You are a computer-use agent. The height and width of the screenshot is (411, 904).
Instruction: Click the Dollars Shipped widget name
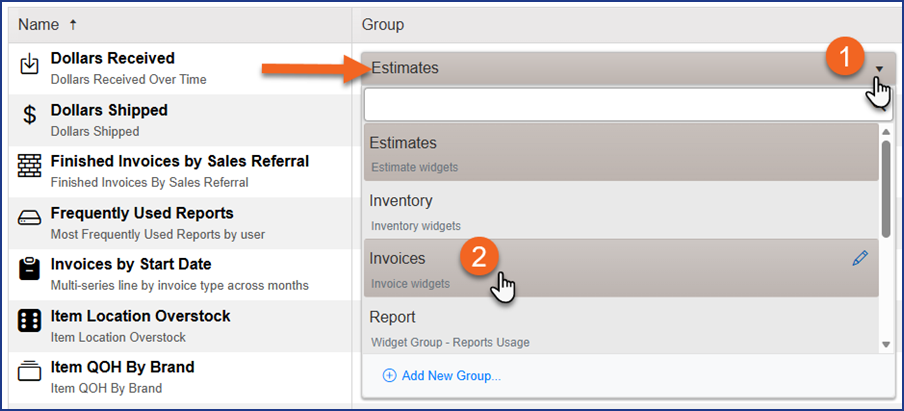[109, 110]
